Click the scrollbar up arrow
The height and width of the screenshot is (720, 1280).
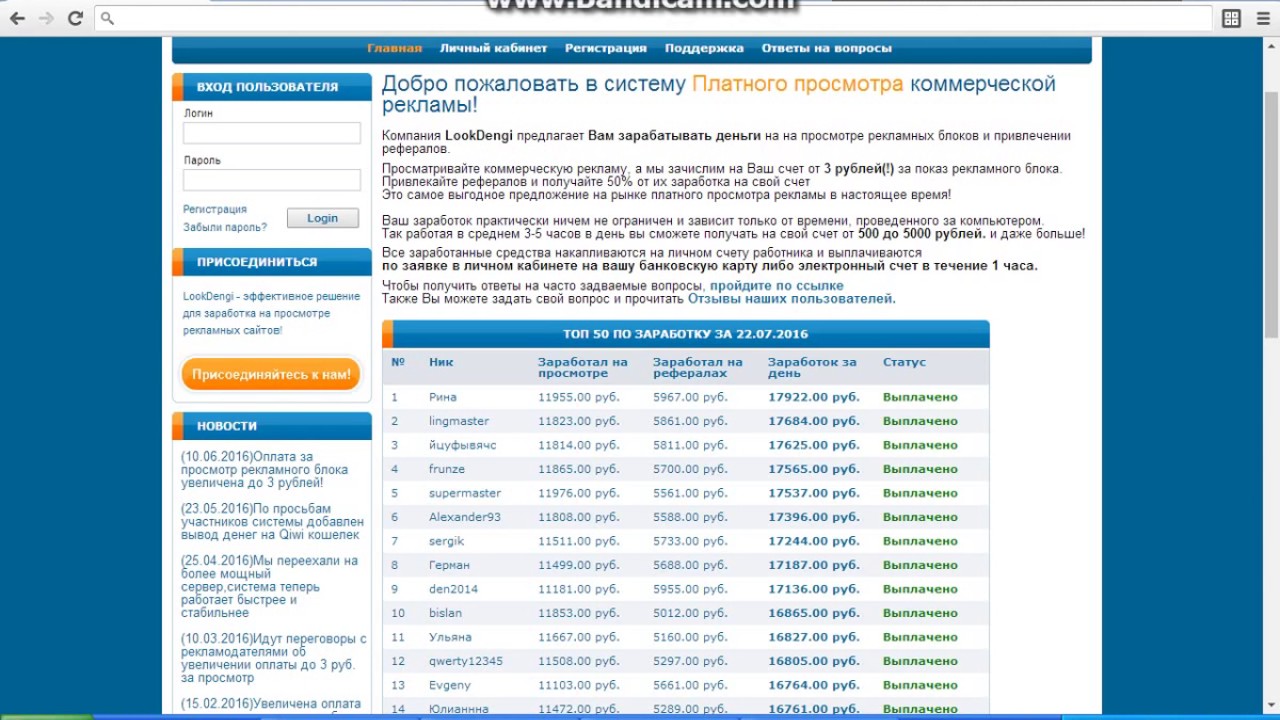[x=1271, y=47]
